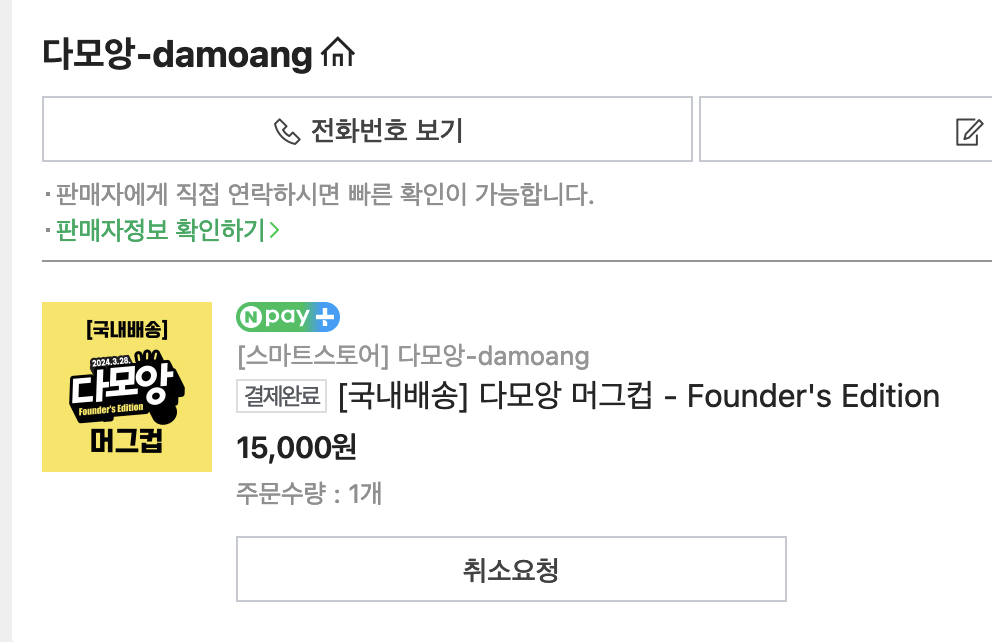Click the phone icon in 전화번호 보기
This screenshot has height=642, width=992.
tap(287, 131)
